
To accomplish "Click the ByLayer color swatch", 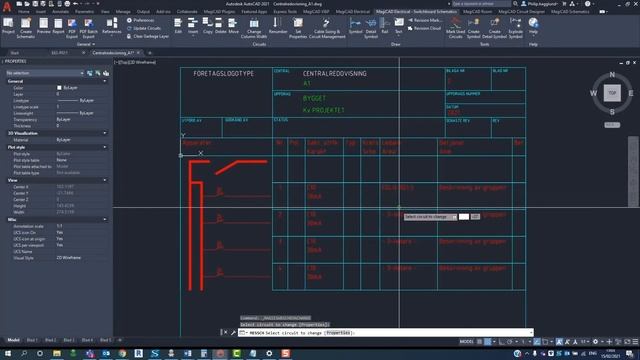I will [59, 88].
